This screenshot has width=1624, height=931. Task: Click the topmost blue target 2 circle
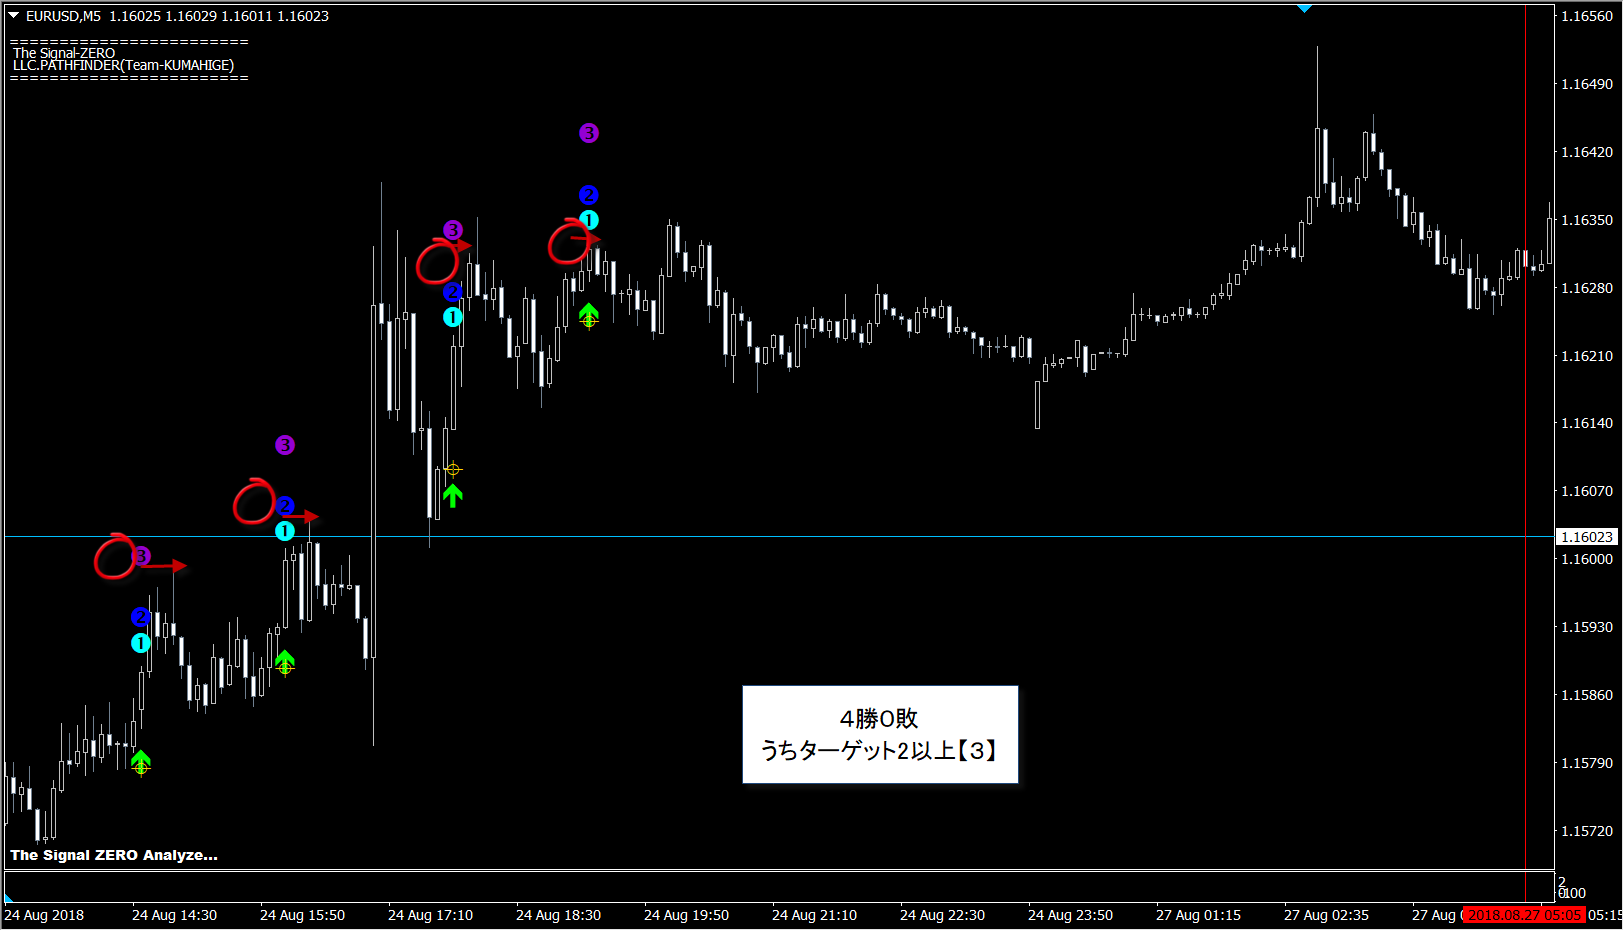(589, 195)
